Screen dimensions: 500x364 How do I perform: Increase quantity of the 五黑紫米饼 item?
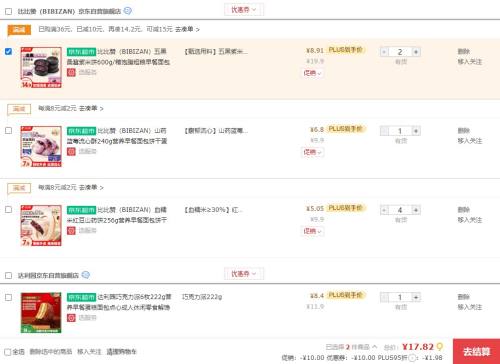[416, 52]
